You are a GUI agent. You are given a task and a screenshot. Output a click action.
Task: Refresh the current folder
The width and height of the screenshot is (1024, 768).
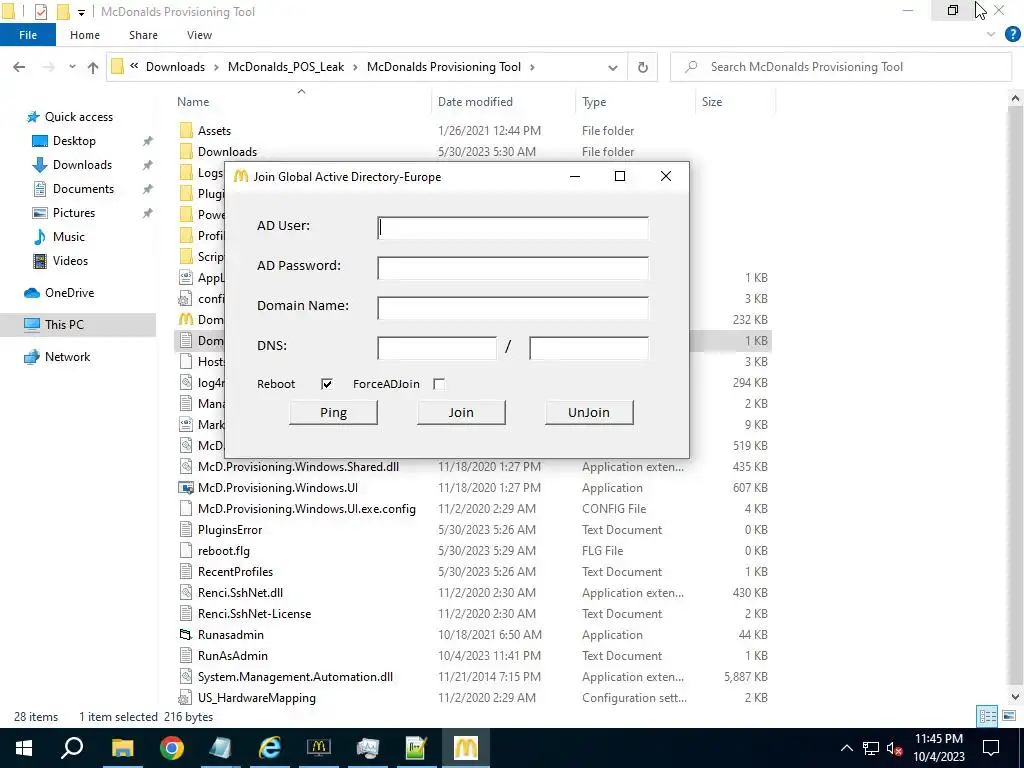pyautogui.click(x=643, y=67)
